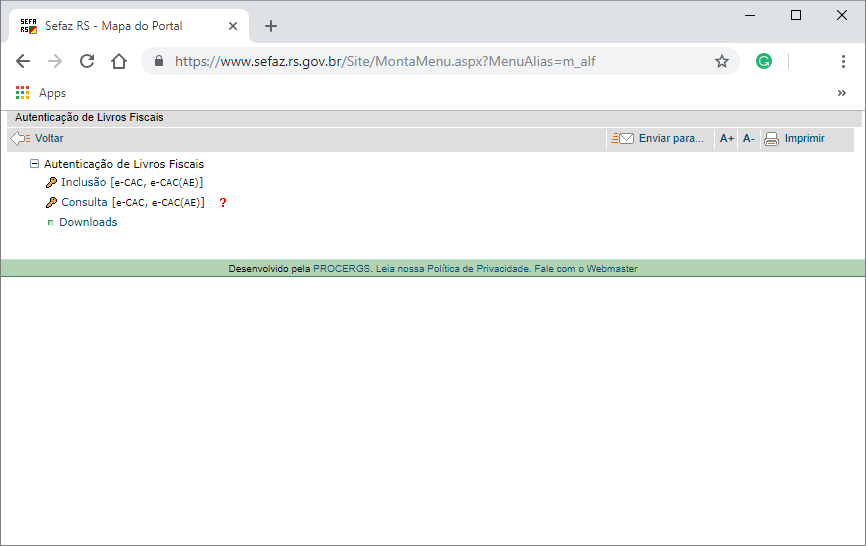Open the PROCERGS footer link
Viewport: 866px width, 546px height.
tap(342, 269)
